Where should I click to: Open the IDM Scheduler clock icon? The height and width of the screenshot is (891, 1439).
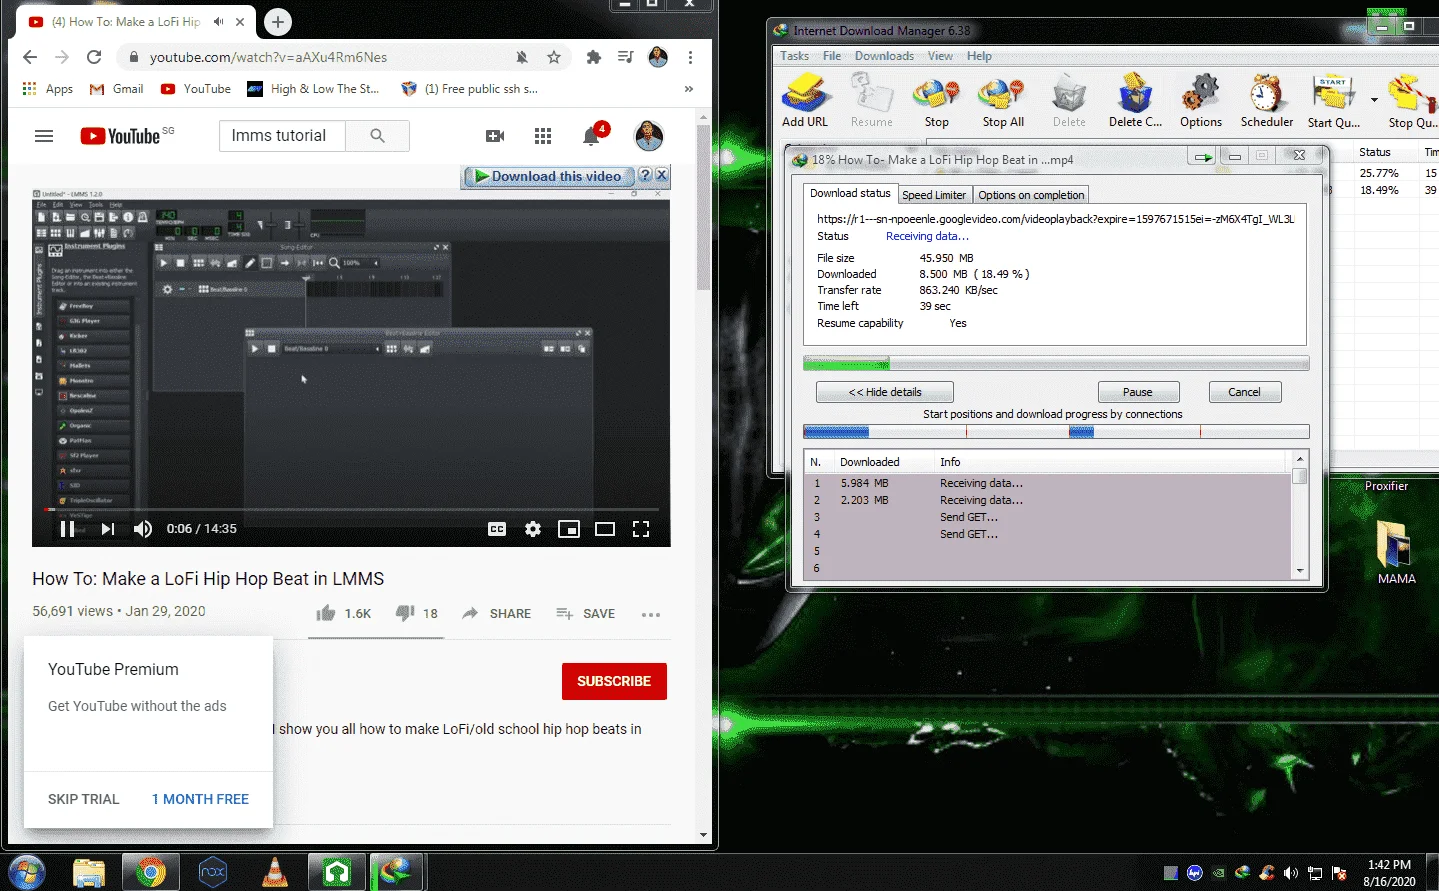click(x=1266, y=101)
